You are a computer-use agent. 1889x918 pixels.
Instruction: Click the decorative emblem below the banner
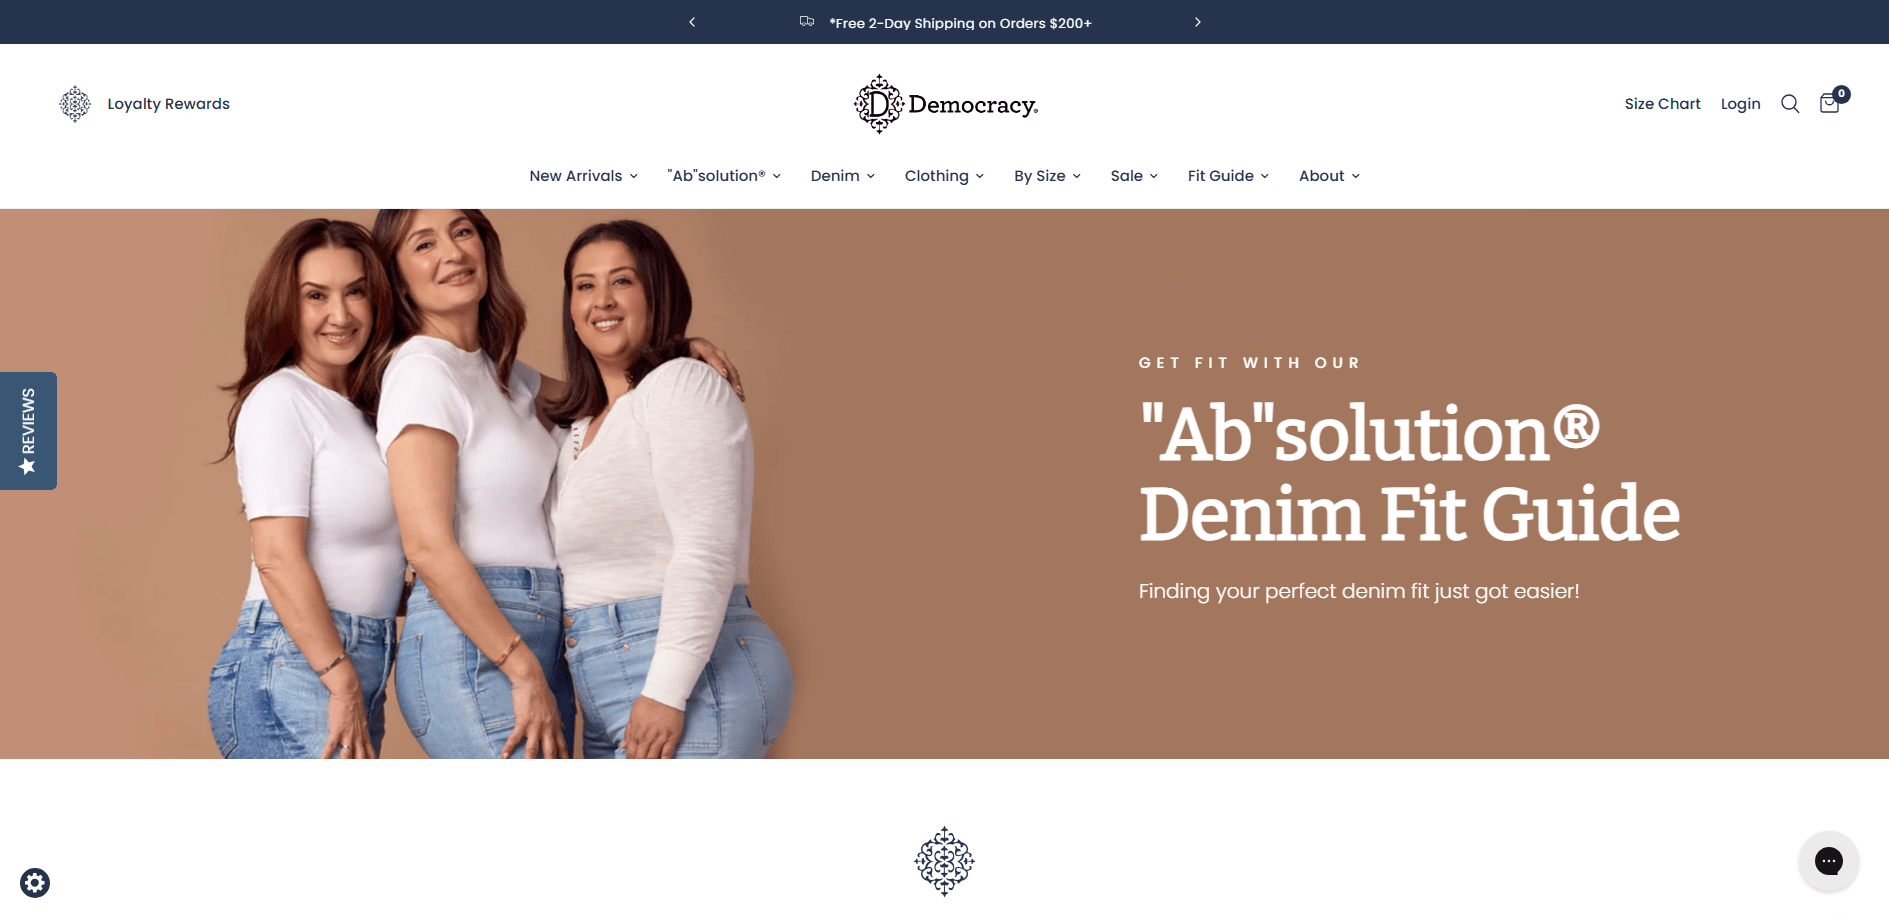[x=944, y=861]
